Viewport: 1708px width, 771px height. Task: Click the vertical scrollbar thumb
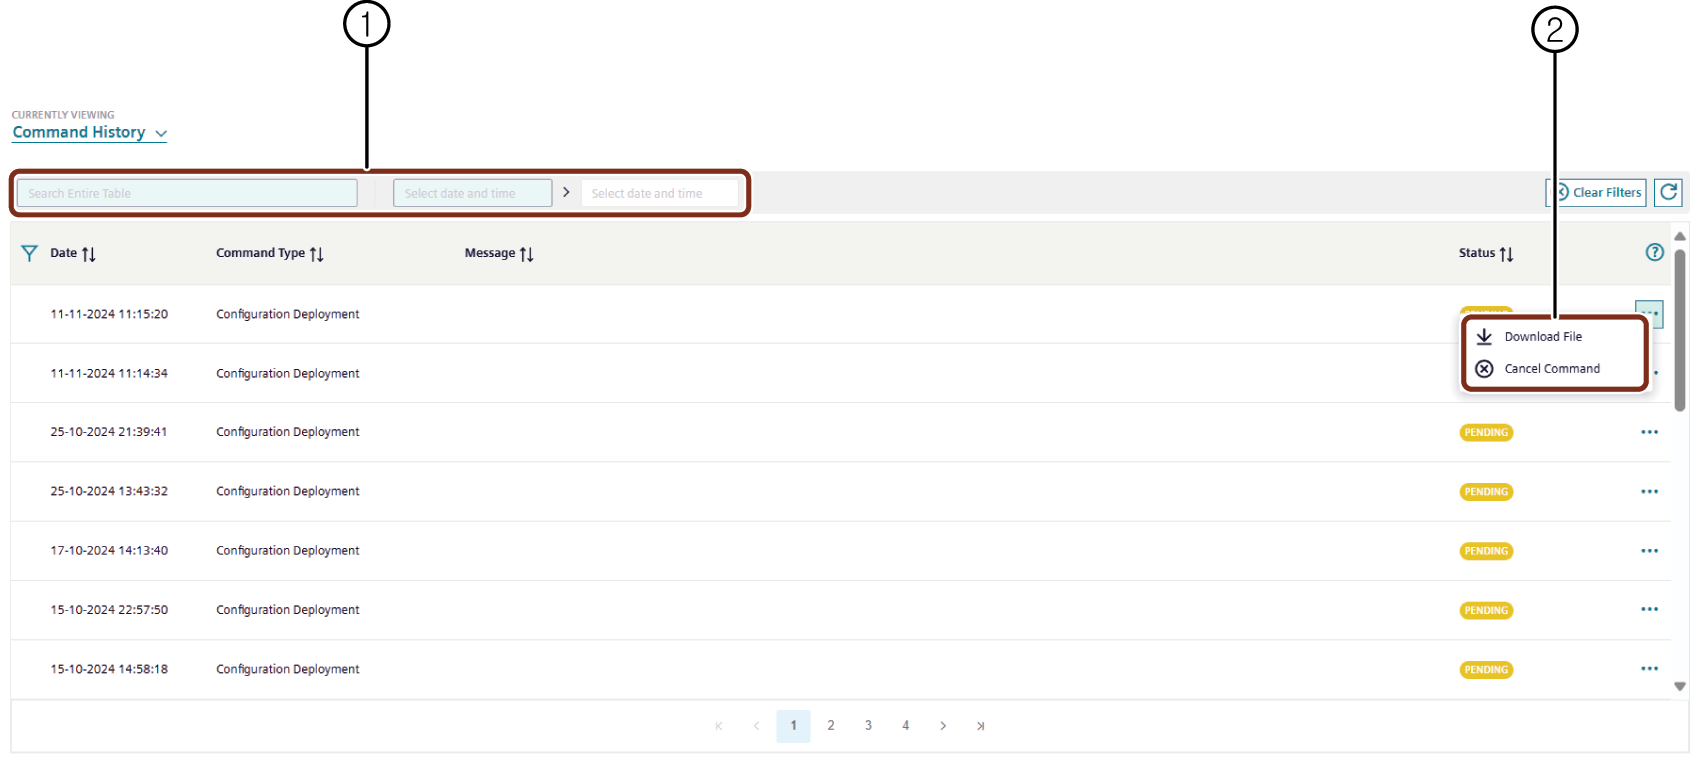click(x=1680, y=330)
